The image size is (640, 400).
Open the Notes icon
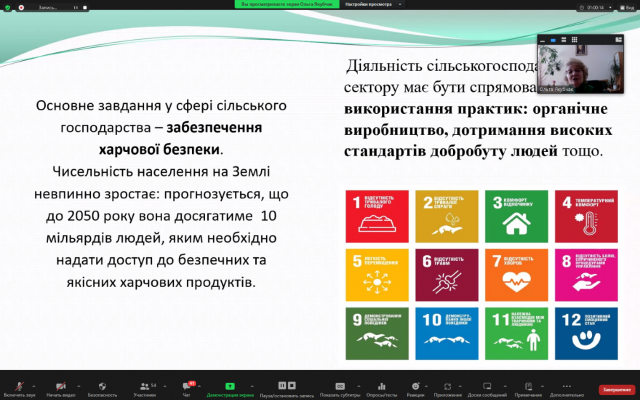pyautogui.click(x=528, y=386)
